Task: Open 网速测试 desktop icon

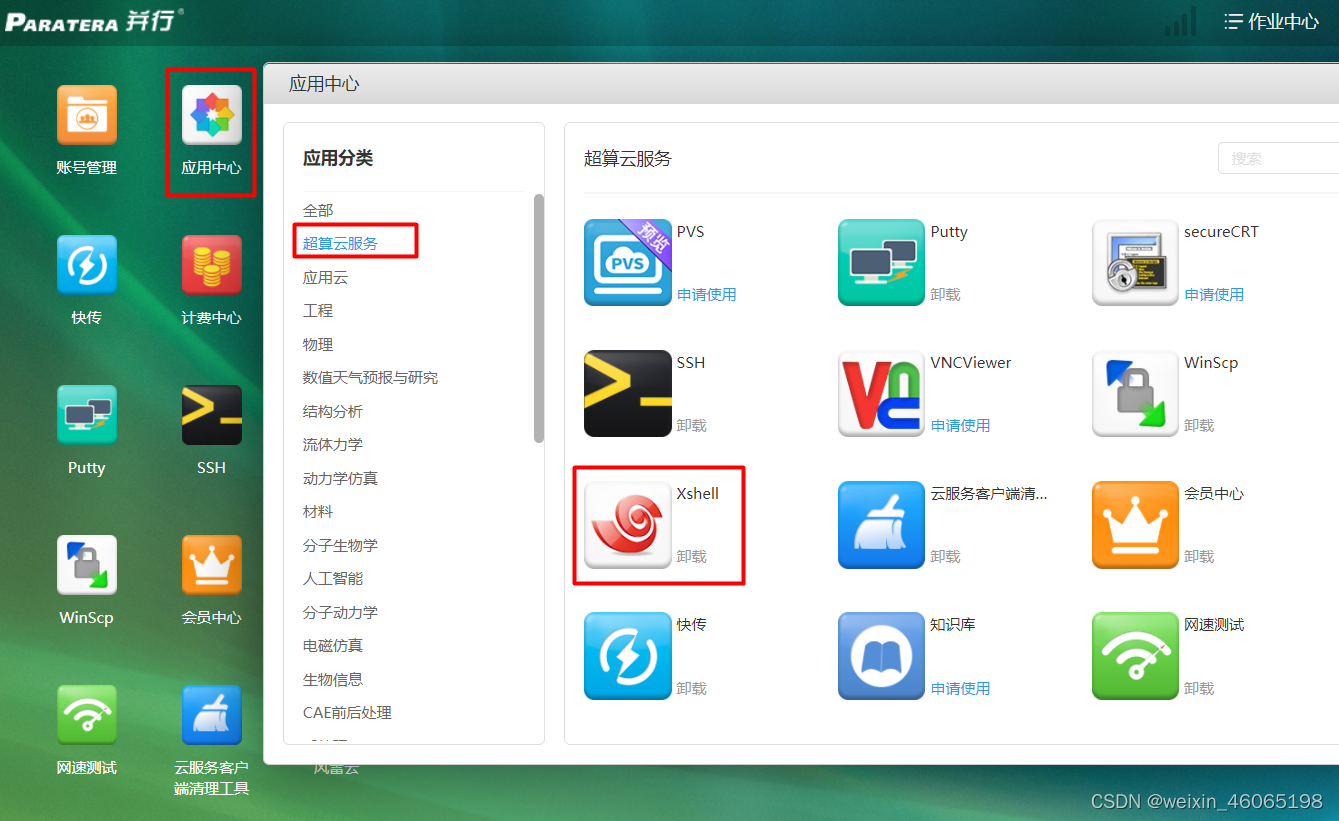Action: [87, 715]
